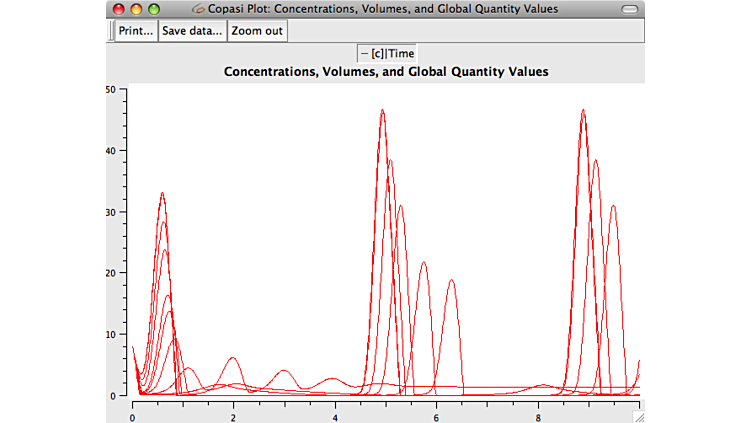The width and height of the screenshot is (752, 423).
Task: Click the plot title above the chart
Action: point(385,72)
